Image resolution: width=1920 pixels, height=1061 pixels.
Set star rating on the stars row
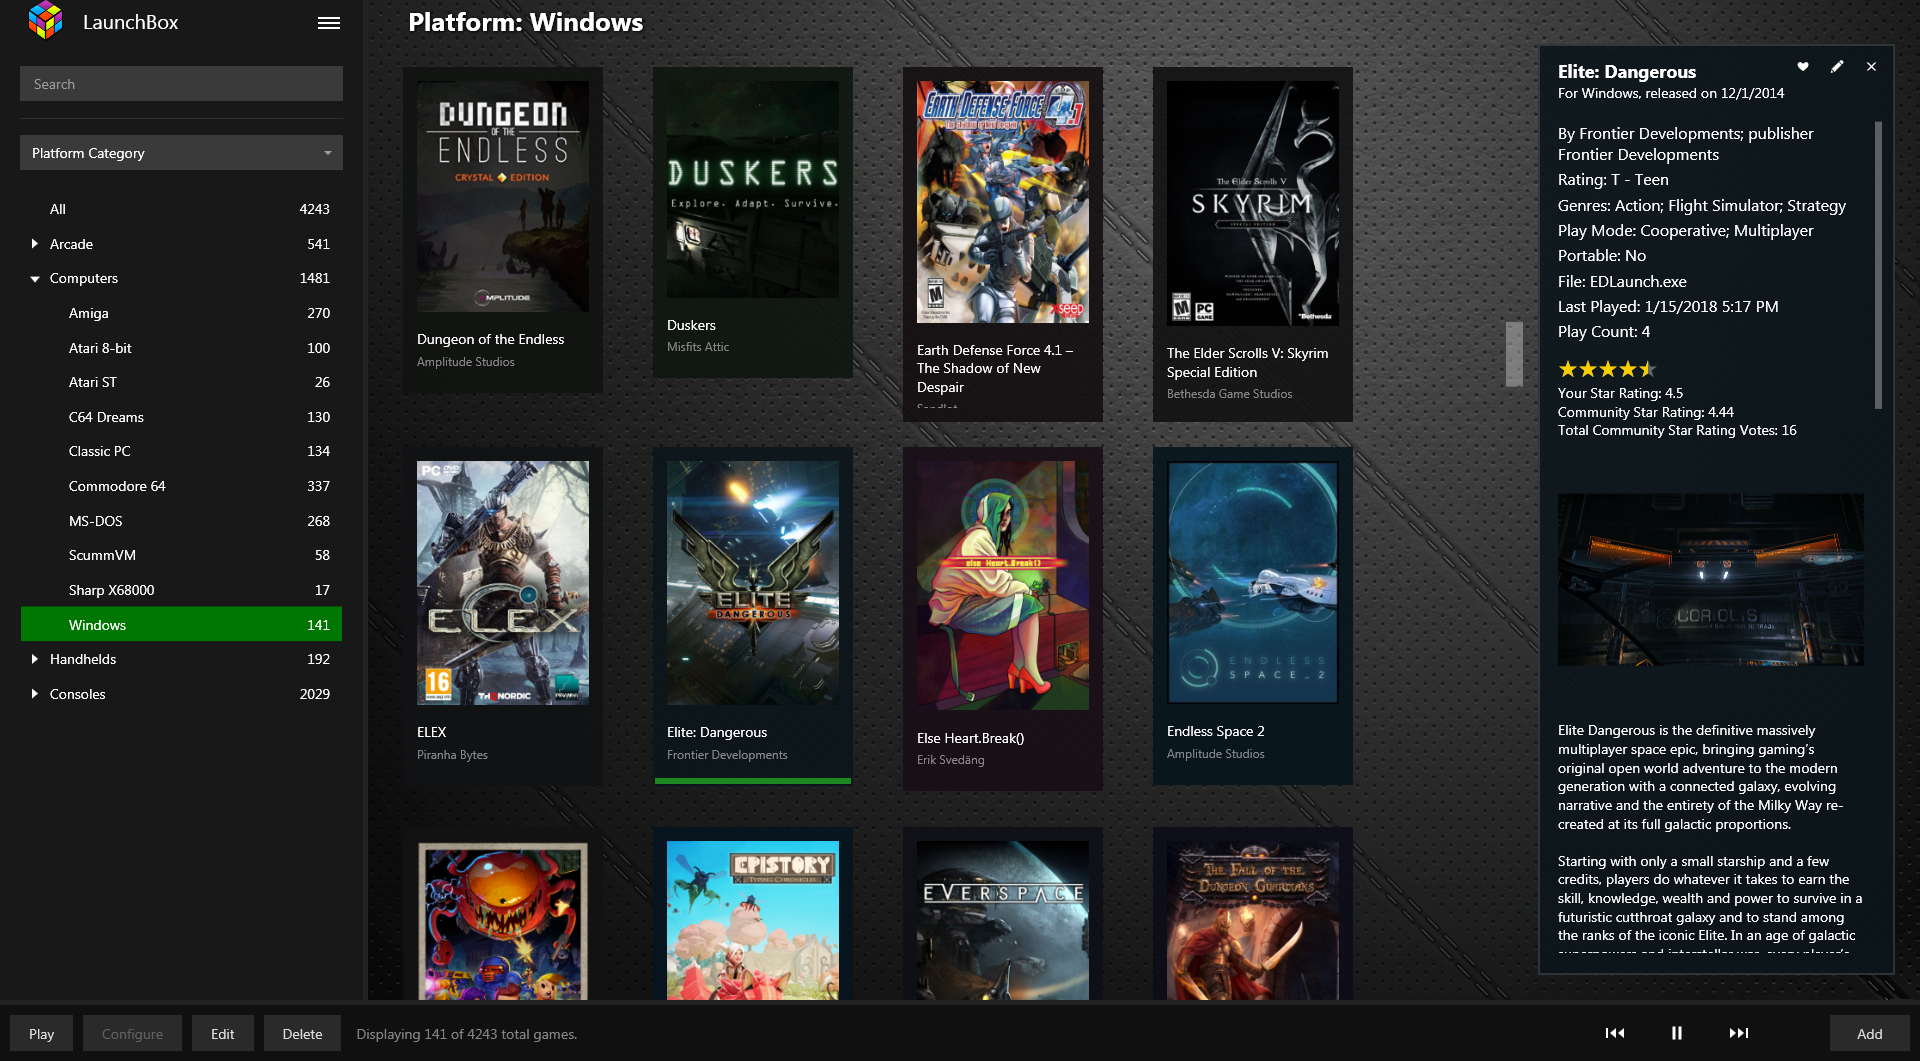click(1607, 369)
